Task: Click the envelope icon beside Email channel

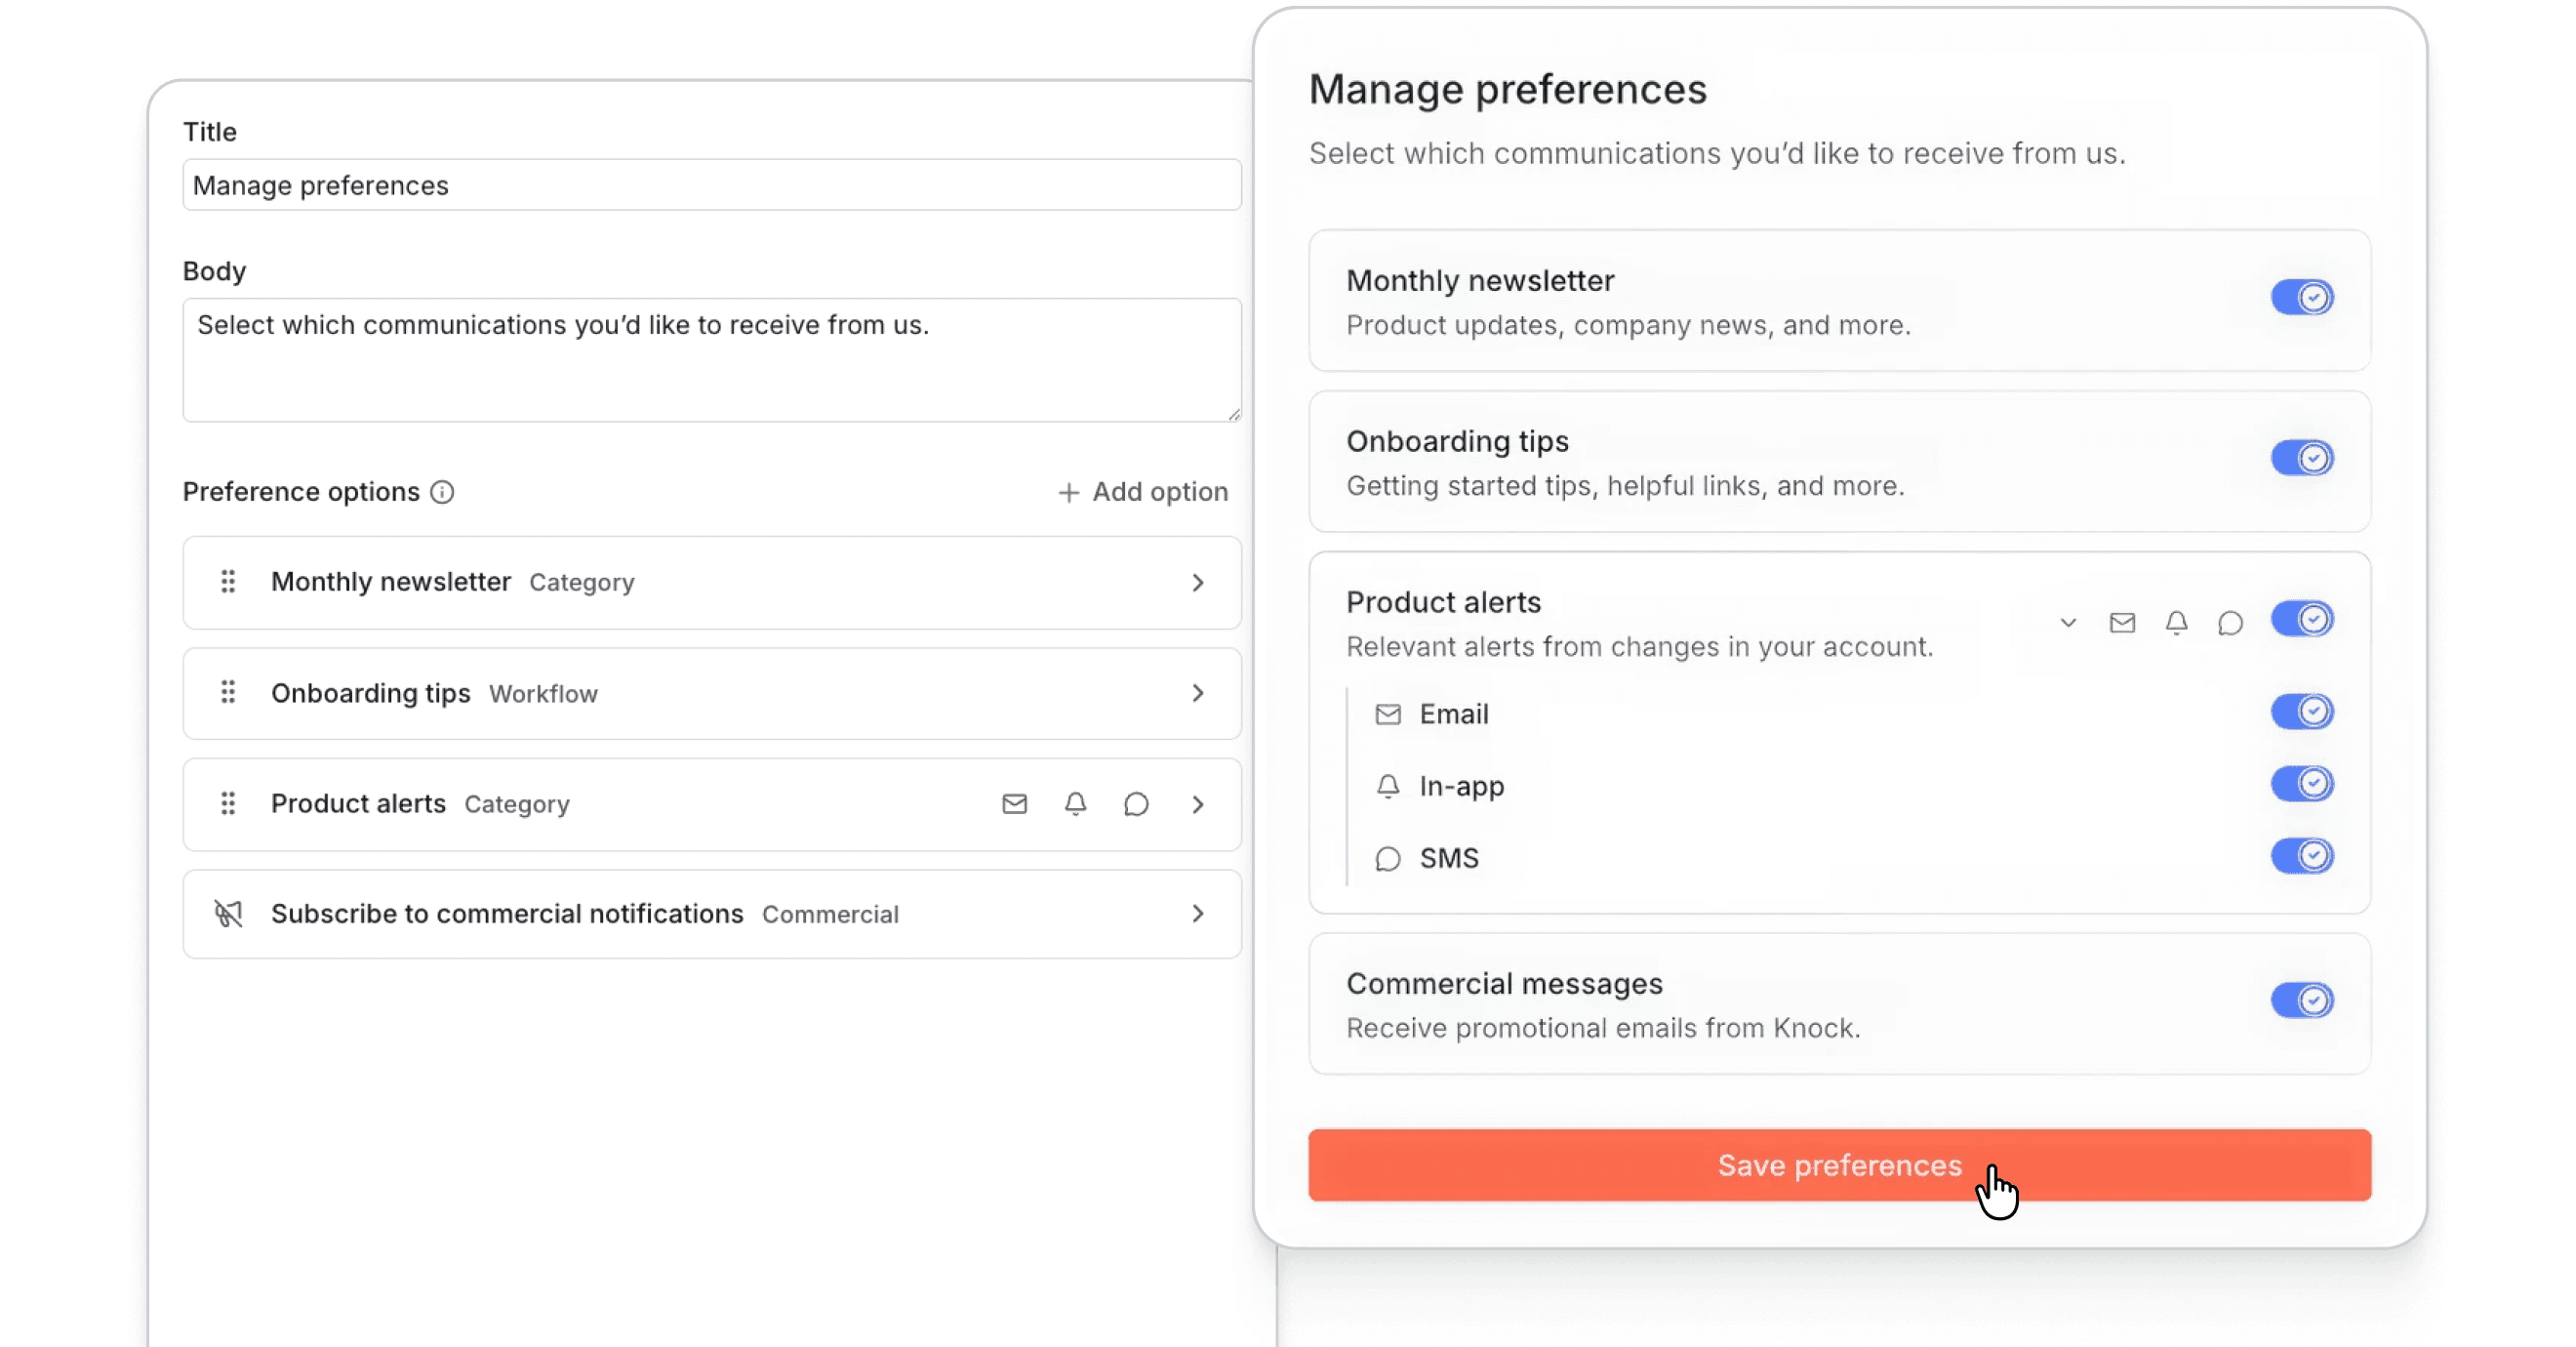Action: tap(1388, 714)
